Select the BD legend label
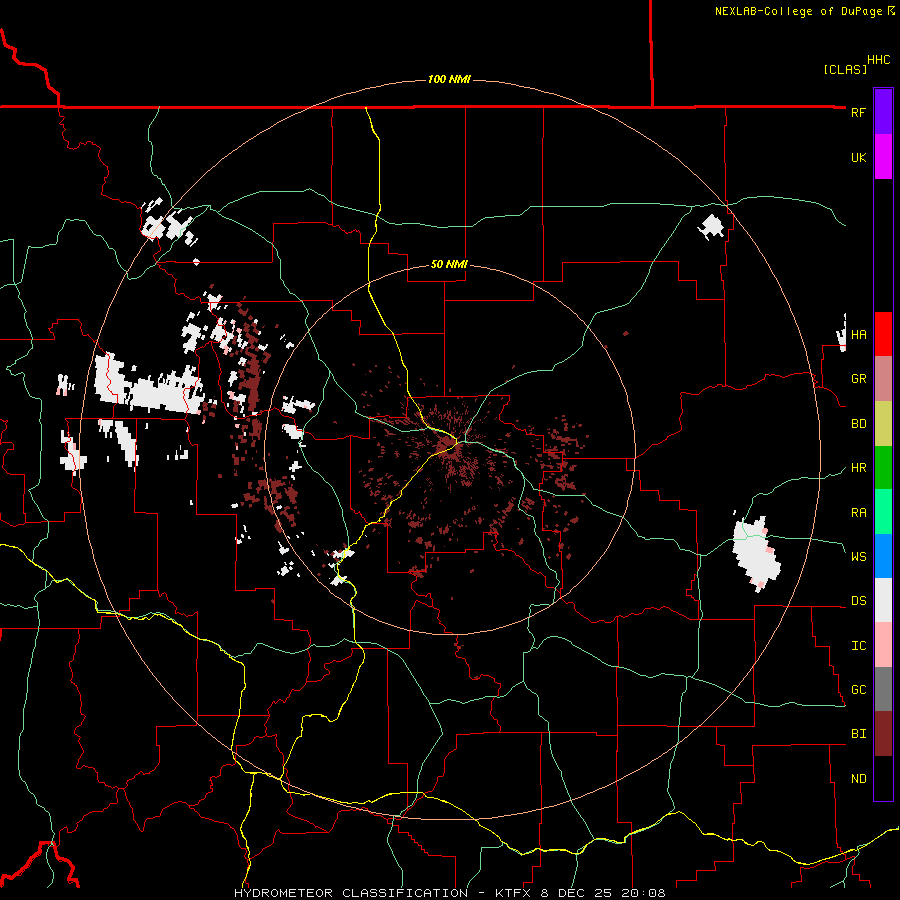The height and width of the screenshot is (900, 900). [x=858, y=423]
